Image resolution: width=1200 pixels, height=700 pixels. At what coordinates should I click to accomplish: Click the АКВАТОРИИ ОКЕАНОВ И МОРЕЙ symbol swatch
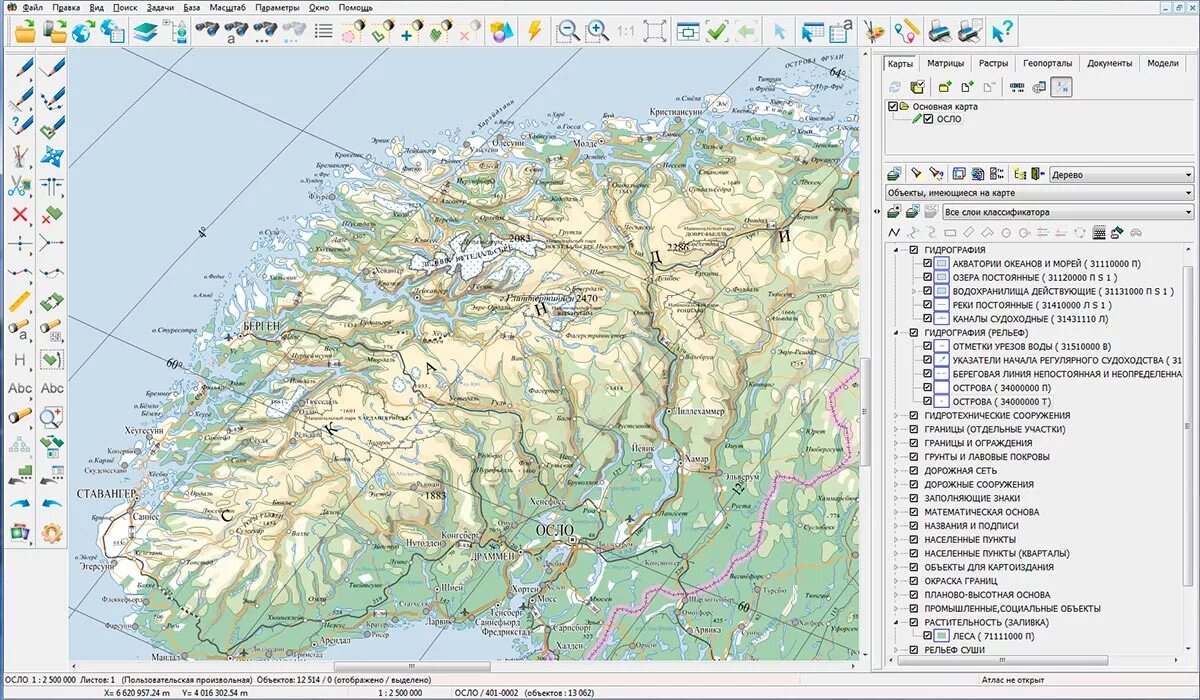pos(942,263)
